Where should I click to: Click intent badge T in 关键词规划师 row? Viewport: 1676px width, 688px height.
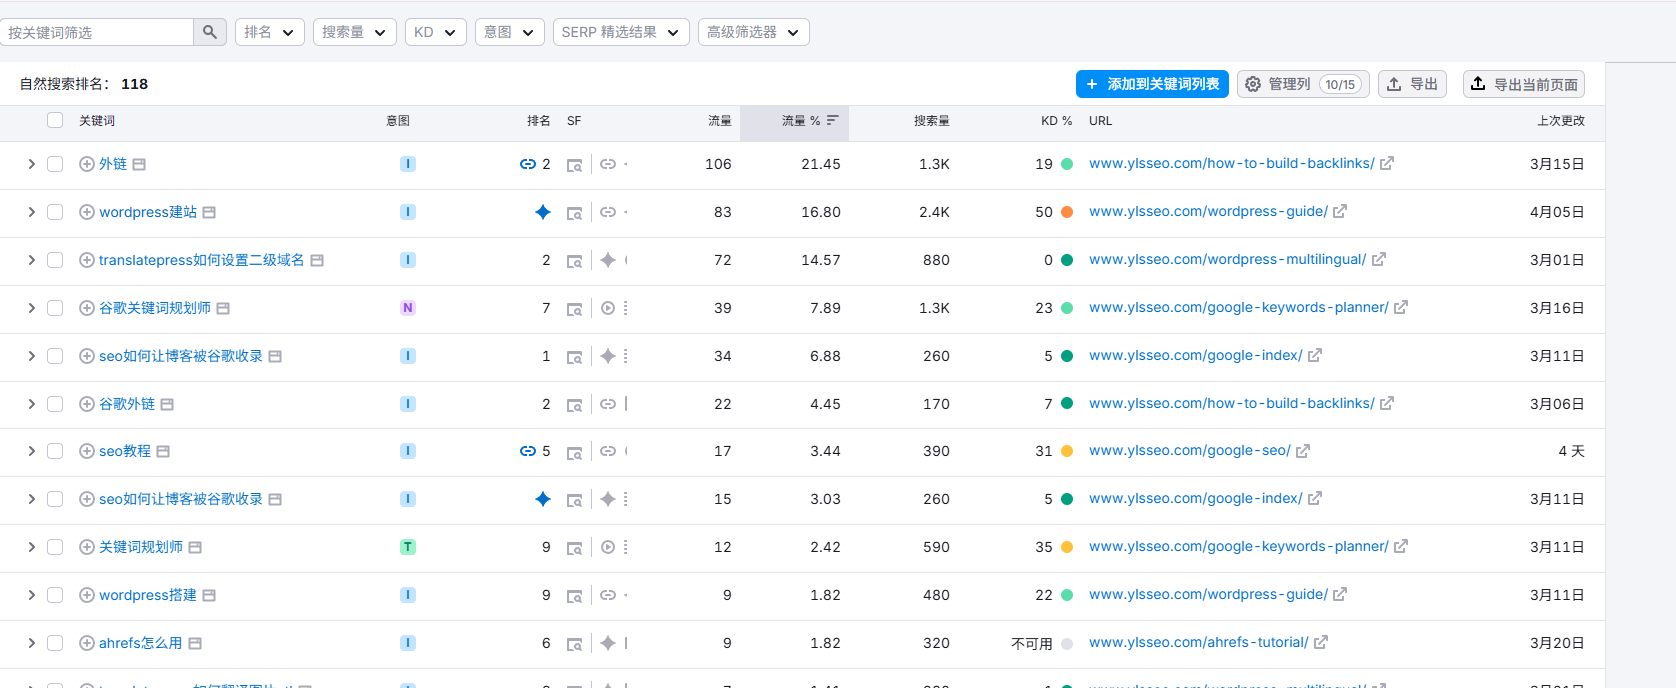[x=408, y=547]
